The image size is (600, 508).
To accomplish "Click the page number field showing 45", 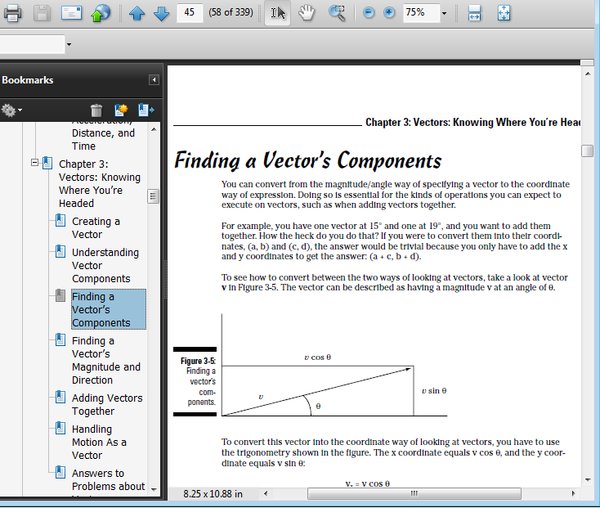I will 189,12.
